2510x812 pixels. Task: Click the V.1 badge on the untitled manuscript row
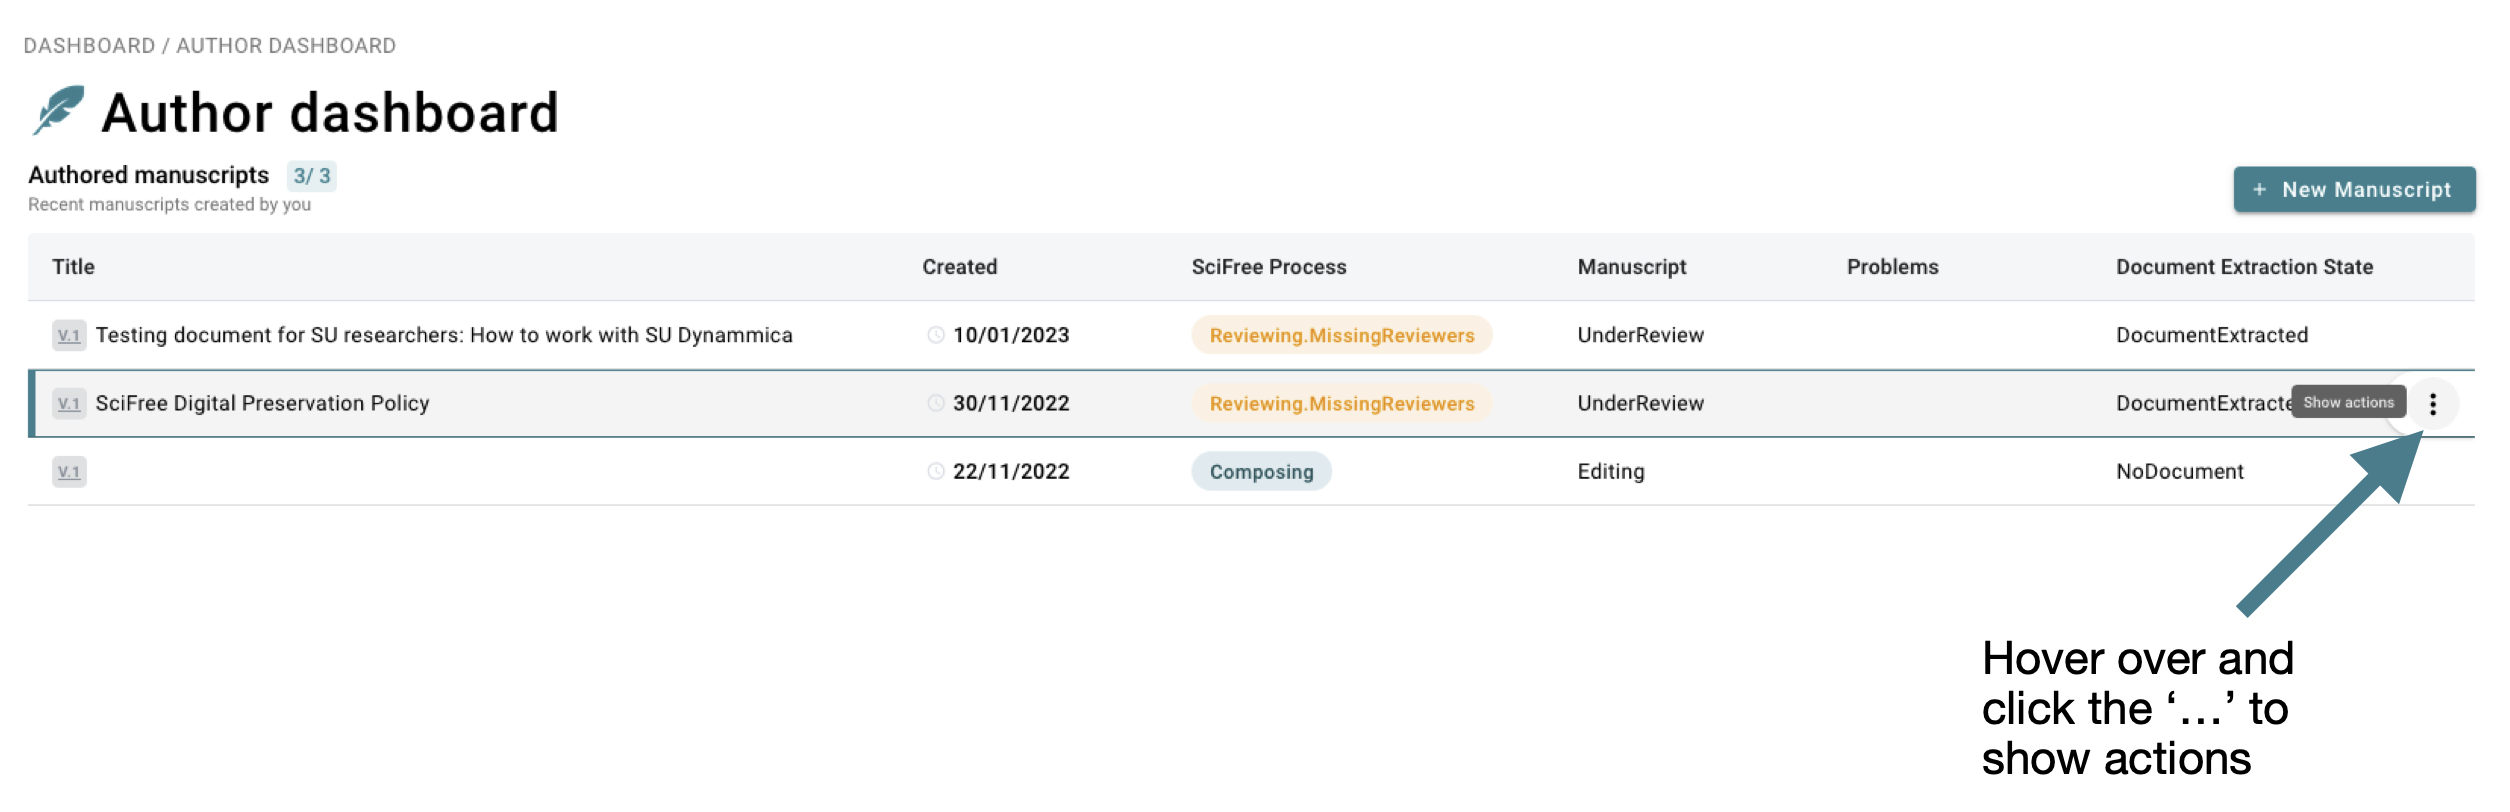point(69,471)
